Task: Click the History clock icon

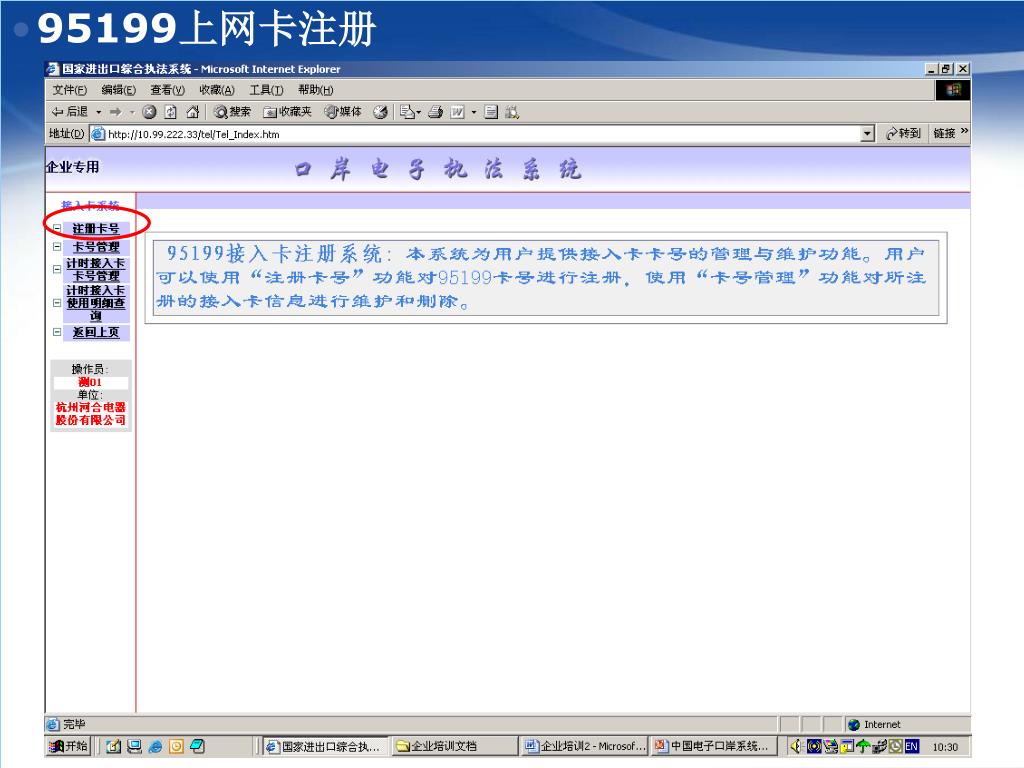Action: (380, 112)
